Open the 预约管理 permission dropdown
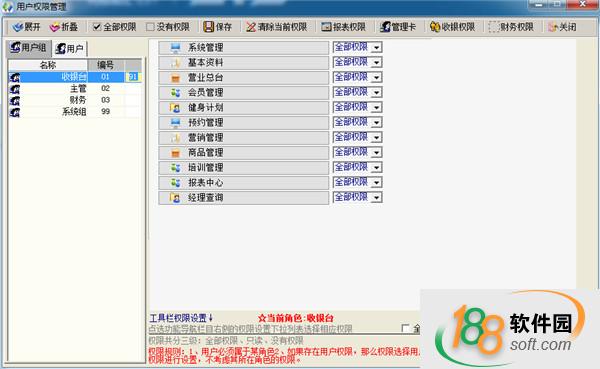 377,123
